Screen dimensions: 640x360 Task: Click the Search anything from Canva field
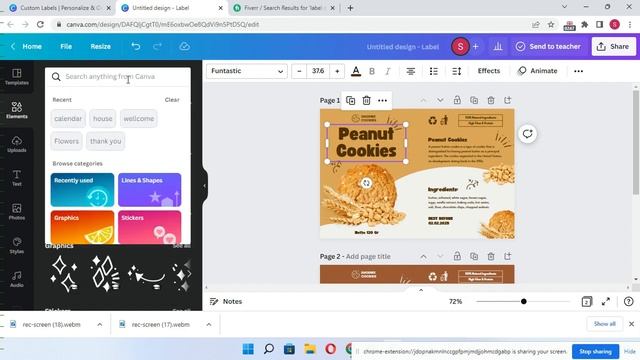click(118, 77)
